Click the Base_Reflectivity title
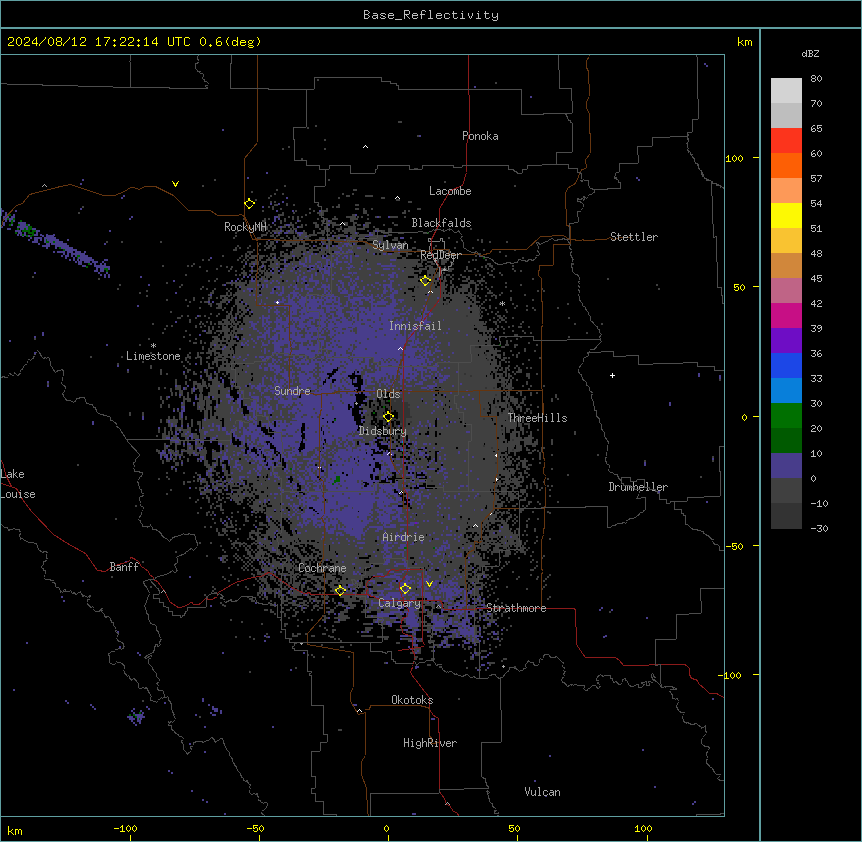The height and width of the screenshot is (842, 862). (431, 15)
